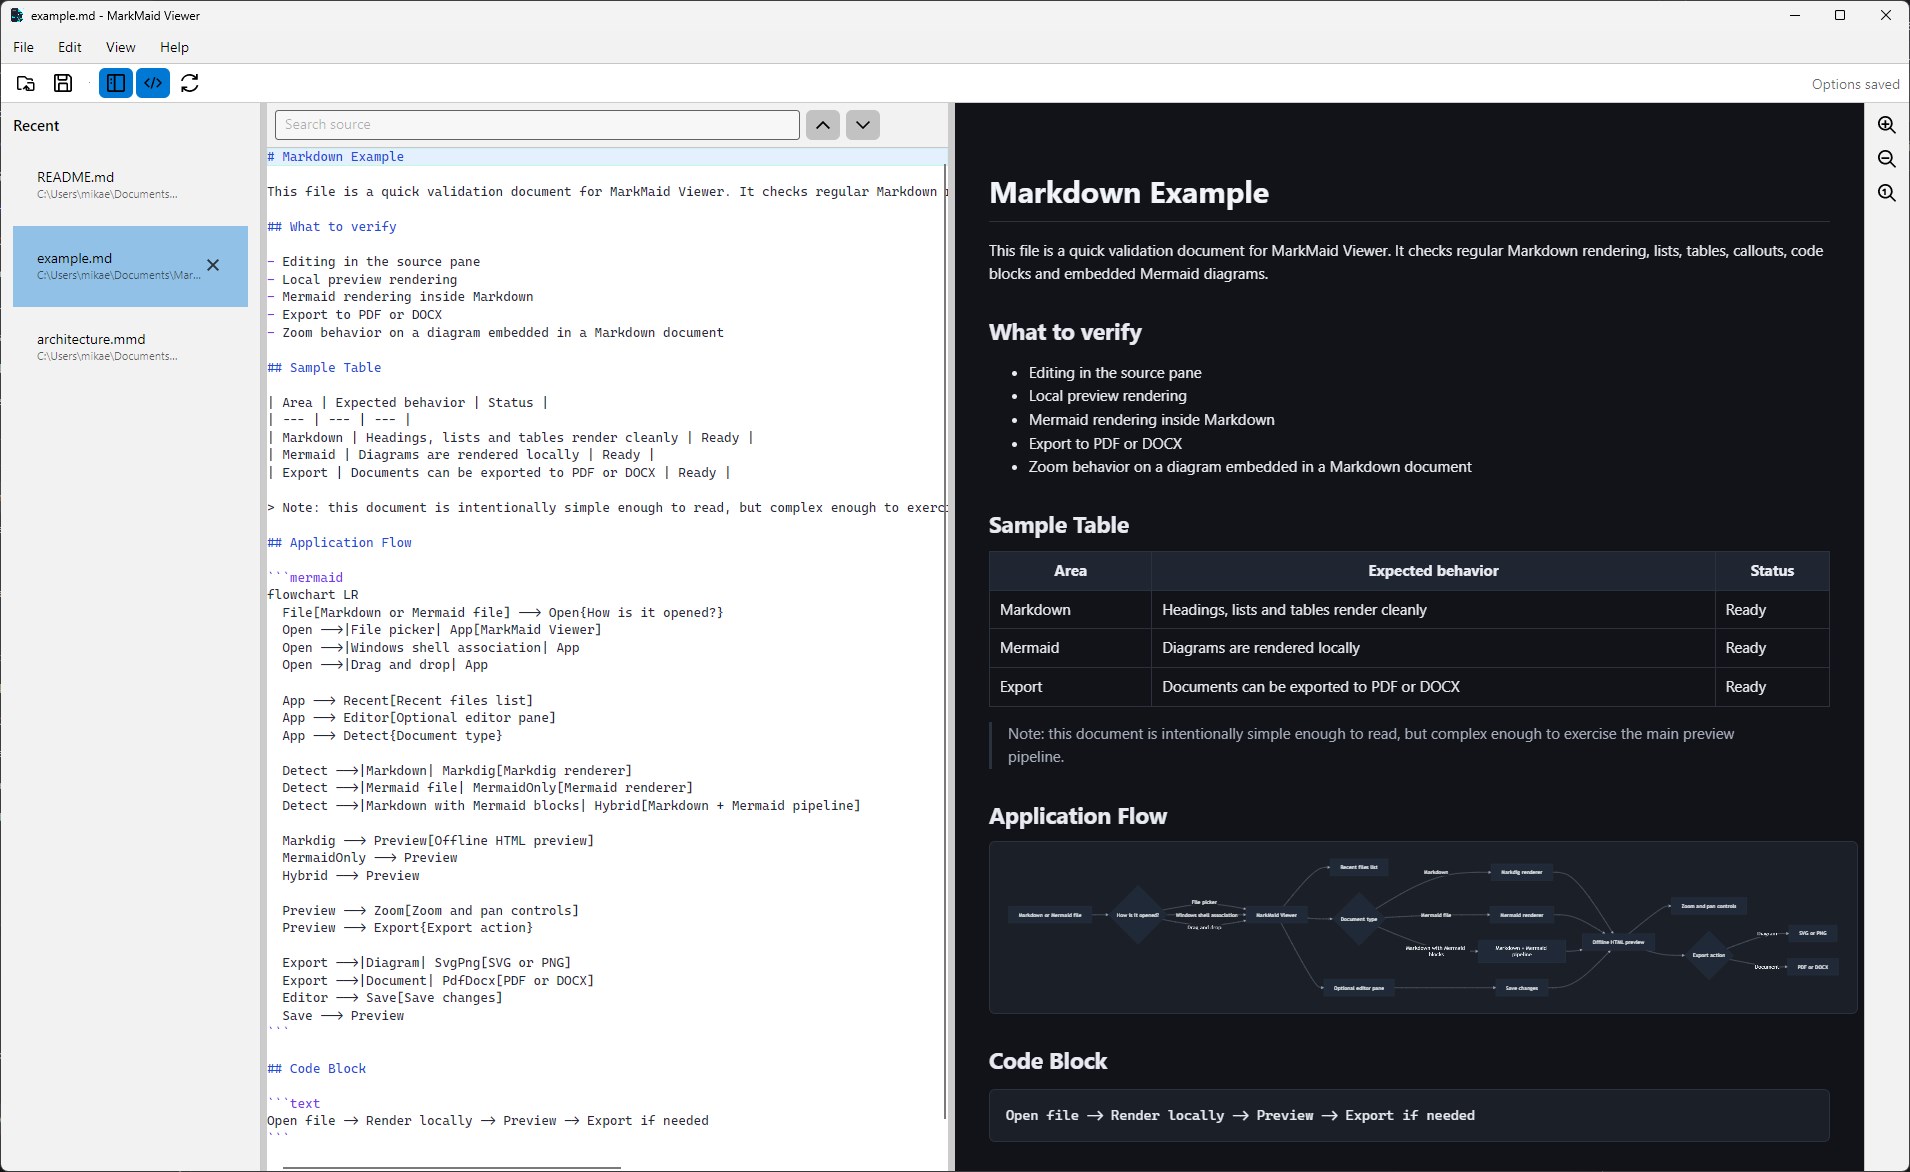The height and width of the screenshot is (1172, 1910).
Task: Open the Edit menu
Action: (70, 47)
